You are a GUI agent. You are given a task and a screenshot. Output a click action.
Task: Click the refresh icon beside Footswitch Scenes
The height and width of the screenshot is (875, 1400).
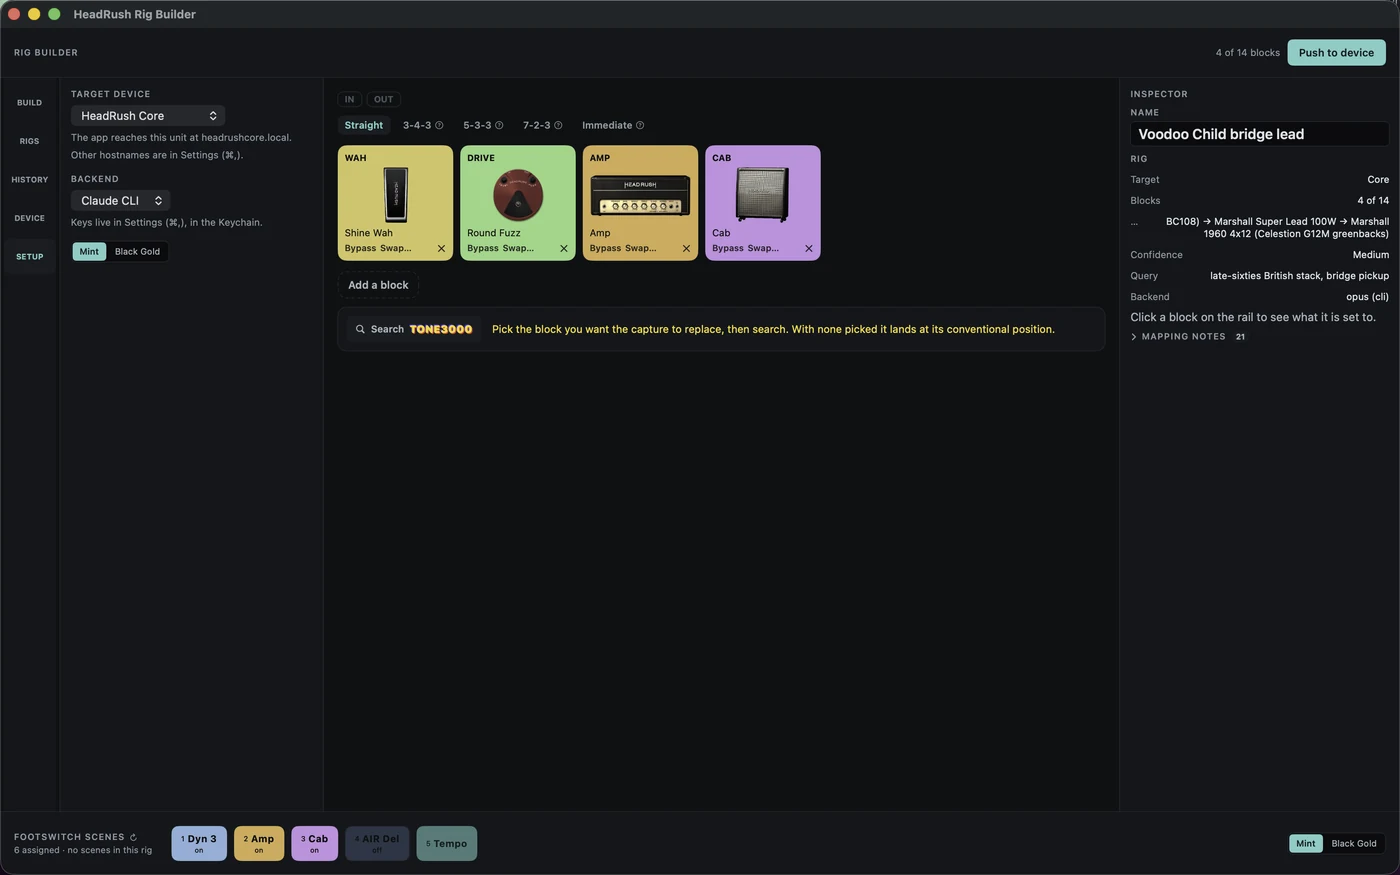(x=133, y=837)
